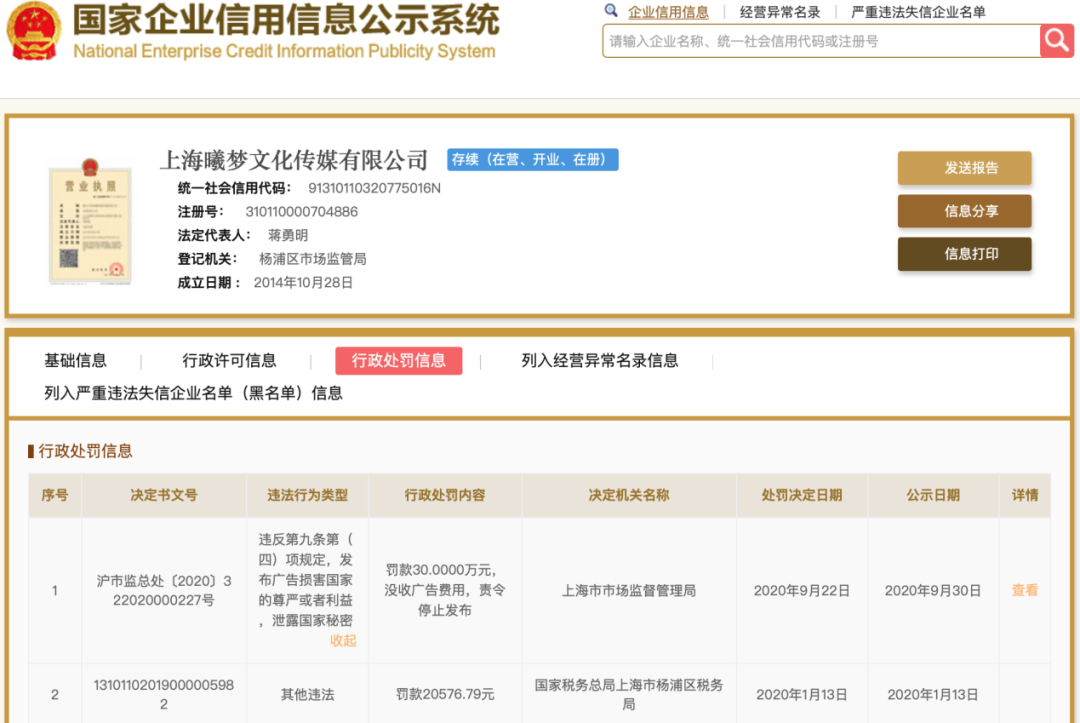1080x723 pixels.
Task: Select row 2 violation type 其他违法
Action: coord(307,694)
